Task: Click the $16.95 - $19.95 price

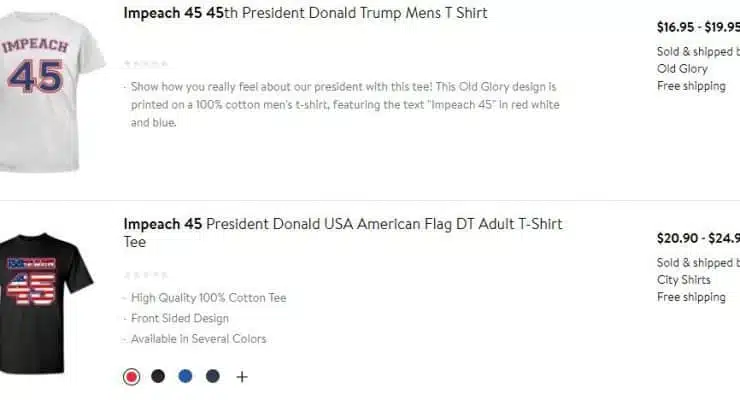Action: coord(698,27)
